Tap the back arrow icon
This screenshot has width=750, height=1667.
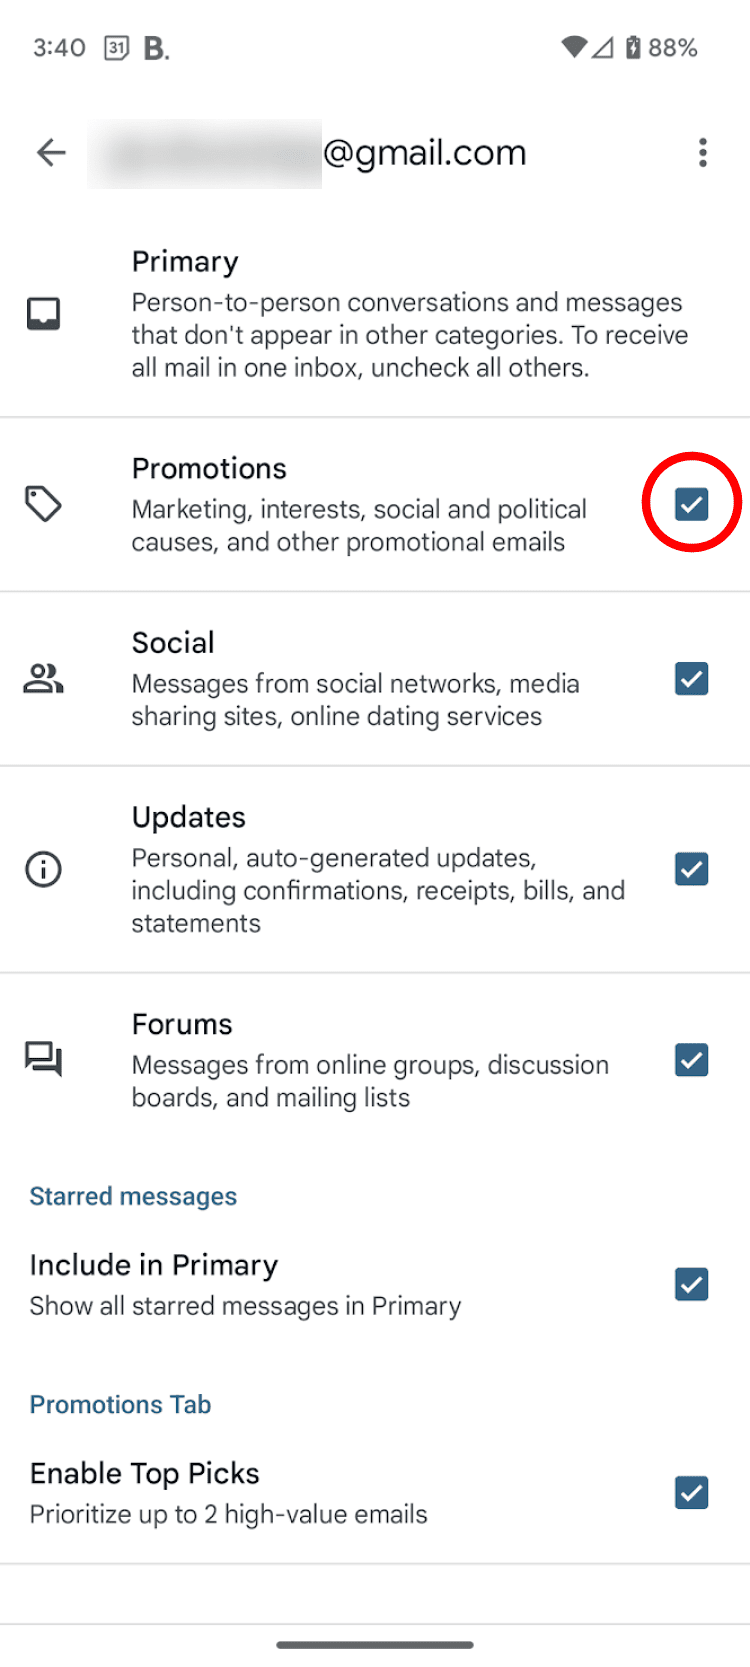(51, 153)
